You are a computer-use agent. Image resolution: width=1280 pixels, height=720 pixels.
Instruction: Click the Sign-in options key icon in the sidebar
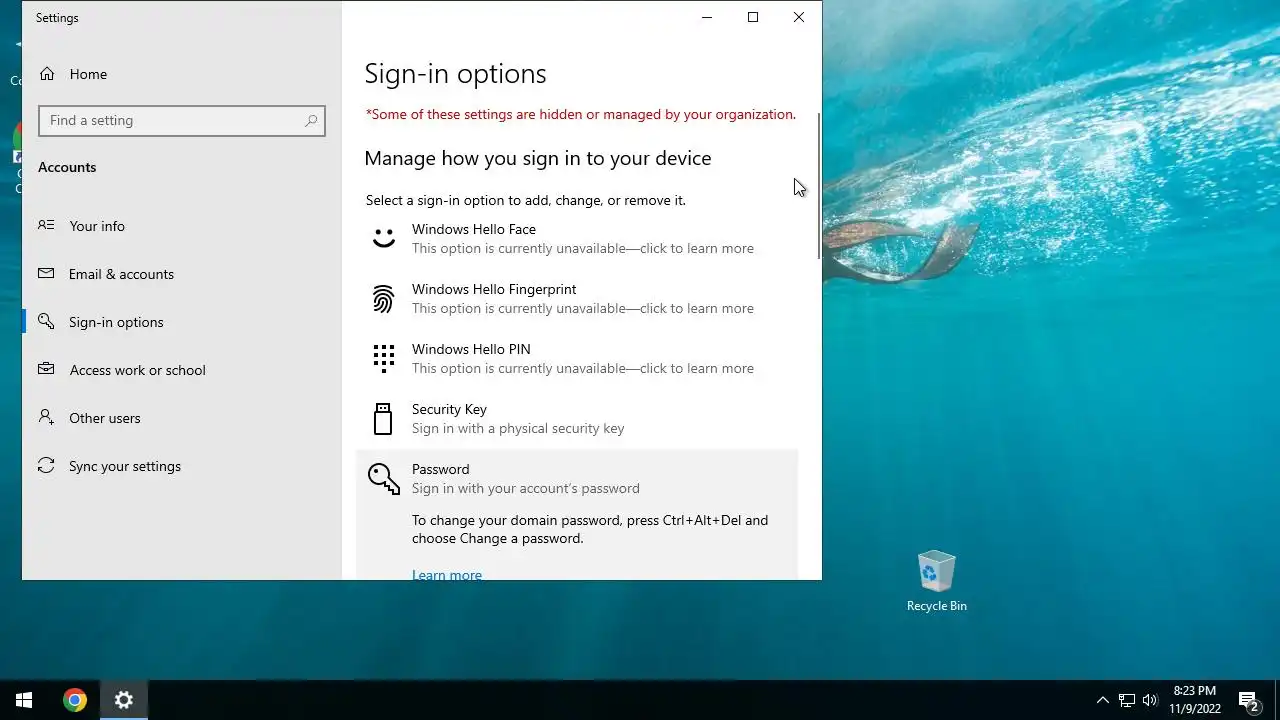click(46, 322)
